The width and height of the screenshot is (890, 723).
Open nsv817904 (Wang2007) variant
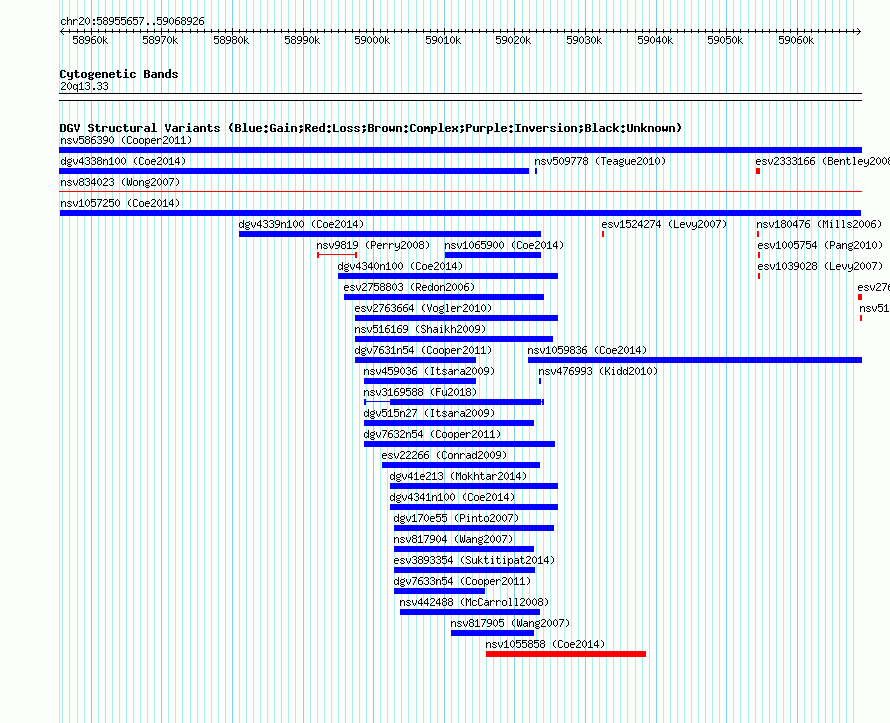pos(454,539)
